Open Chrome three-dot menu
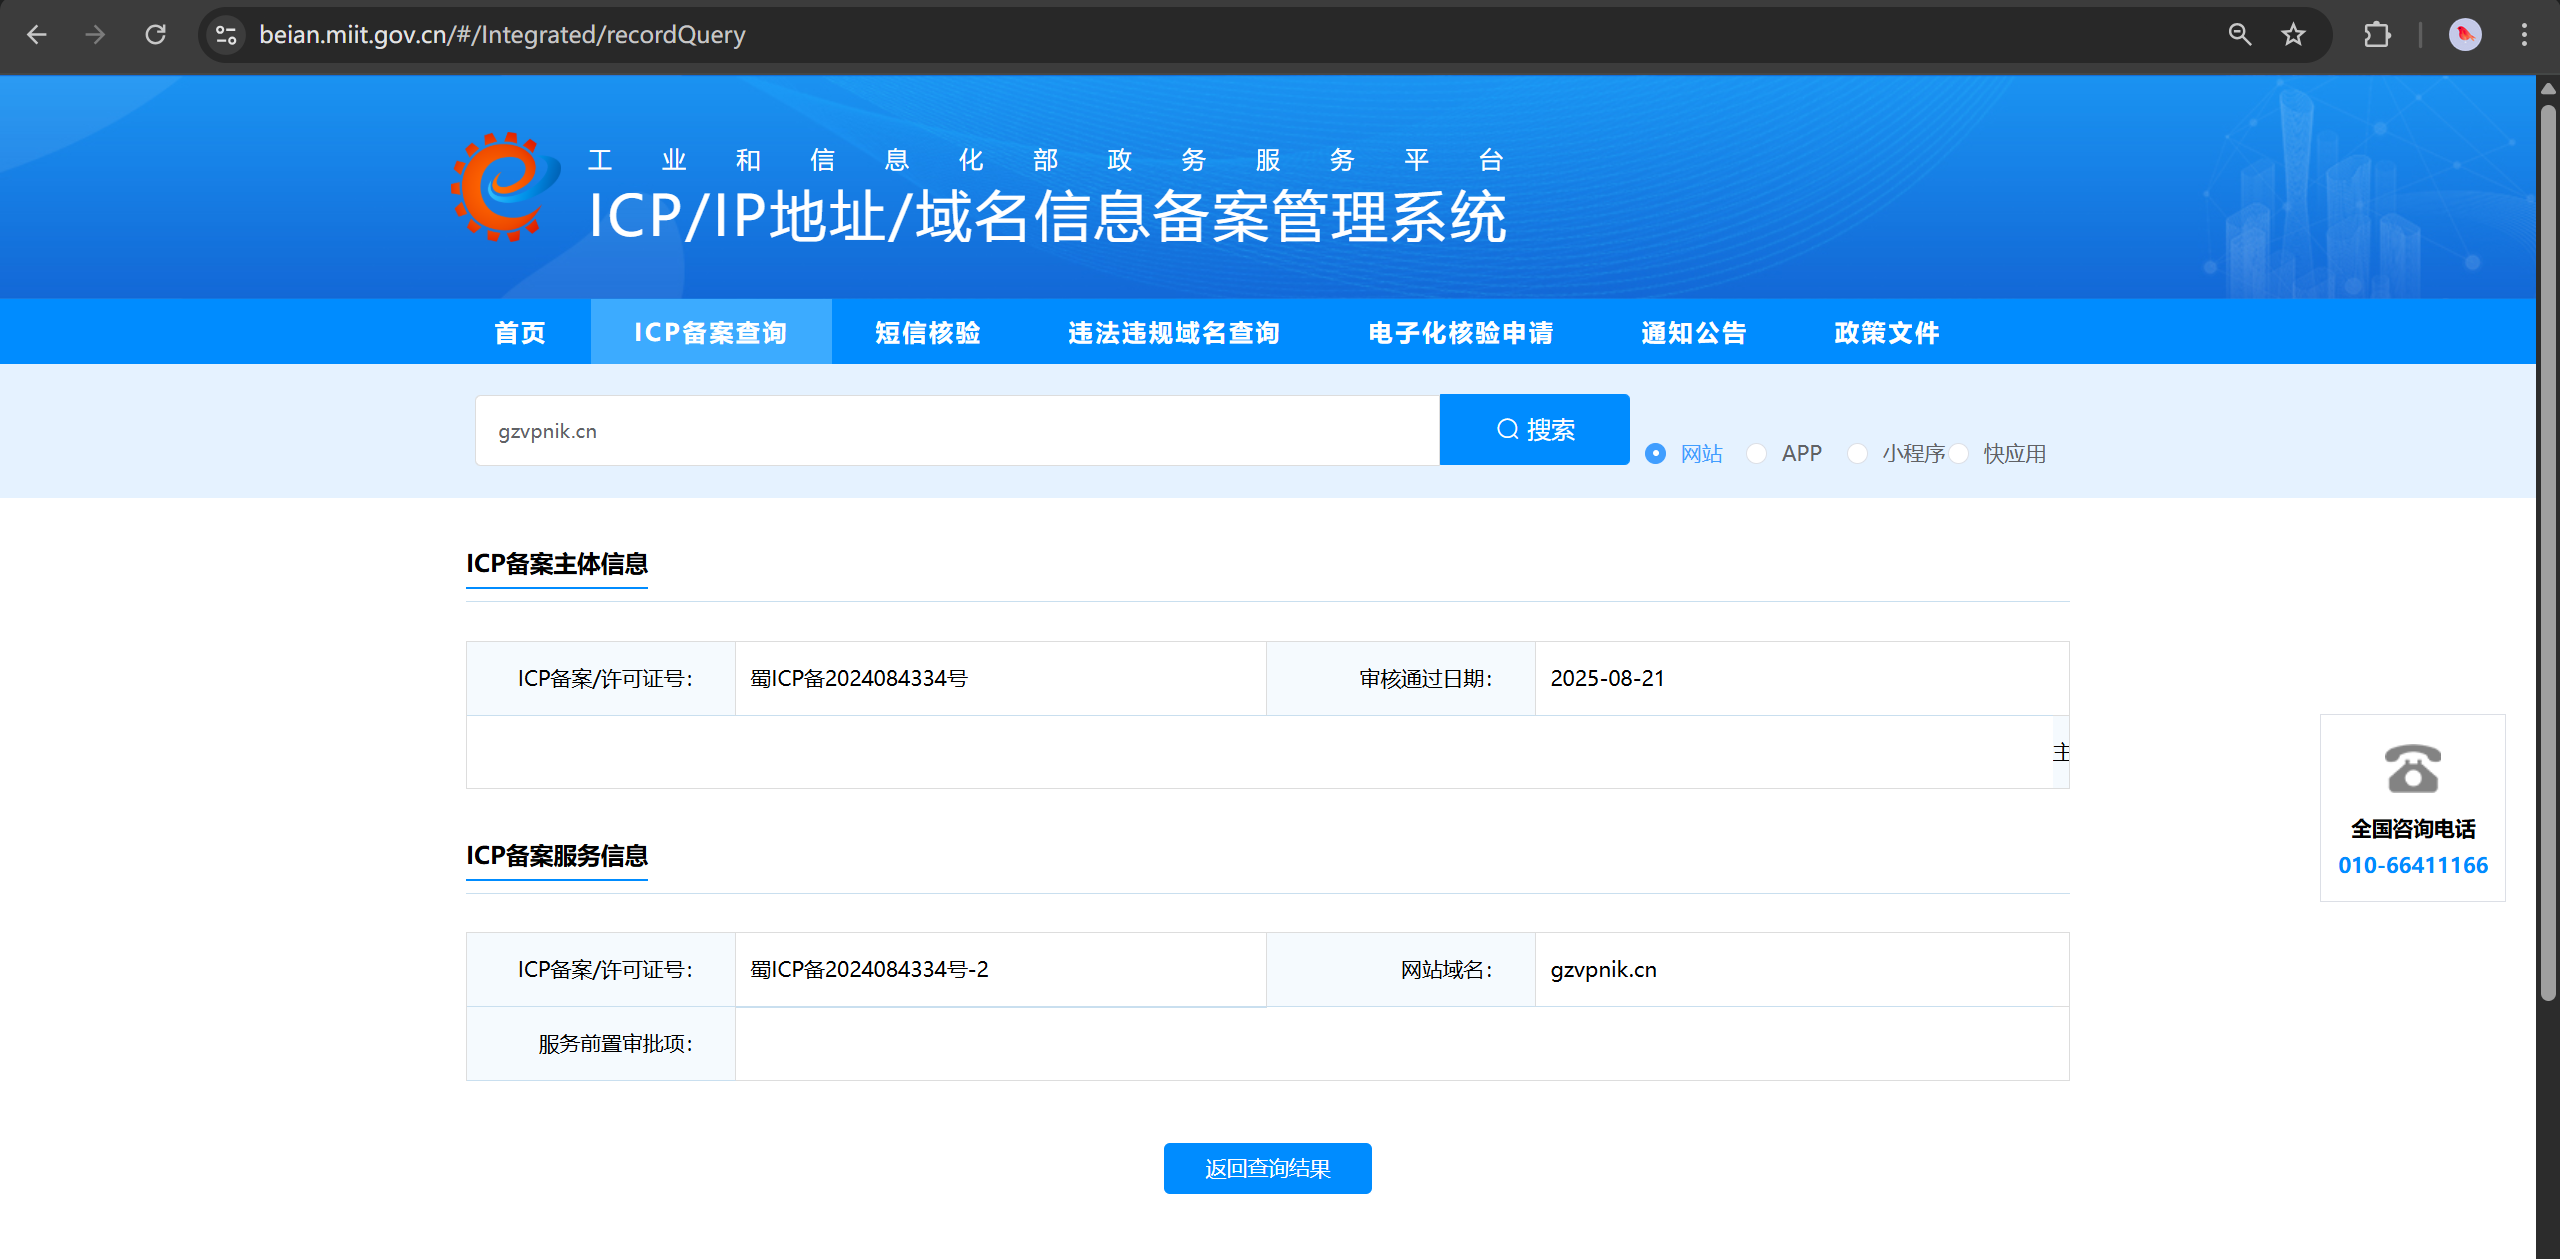Image resolution: width=2560 pixels, height=1259 pixels. [x=2524, y=35]
